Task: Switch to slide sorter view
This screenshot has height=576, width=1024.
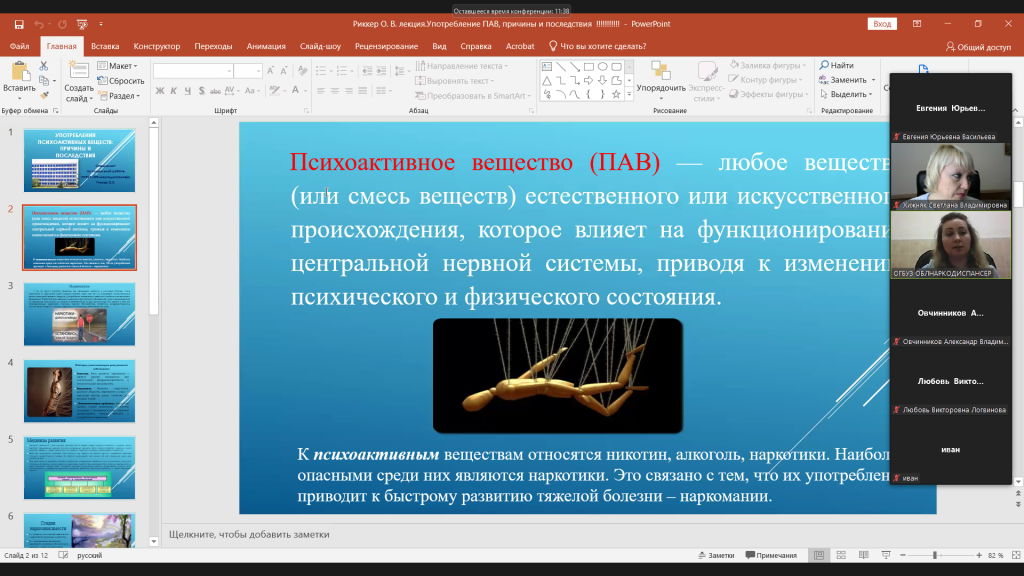Action: click(x=841, y=555)
